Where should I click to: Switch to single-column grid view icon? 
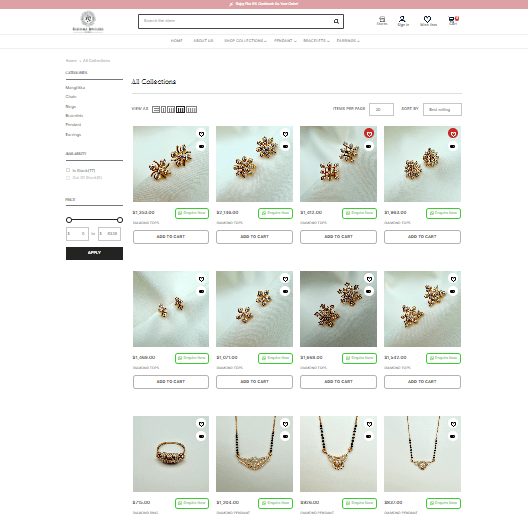[163, 109]
